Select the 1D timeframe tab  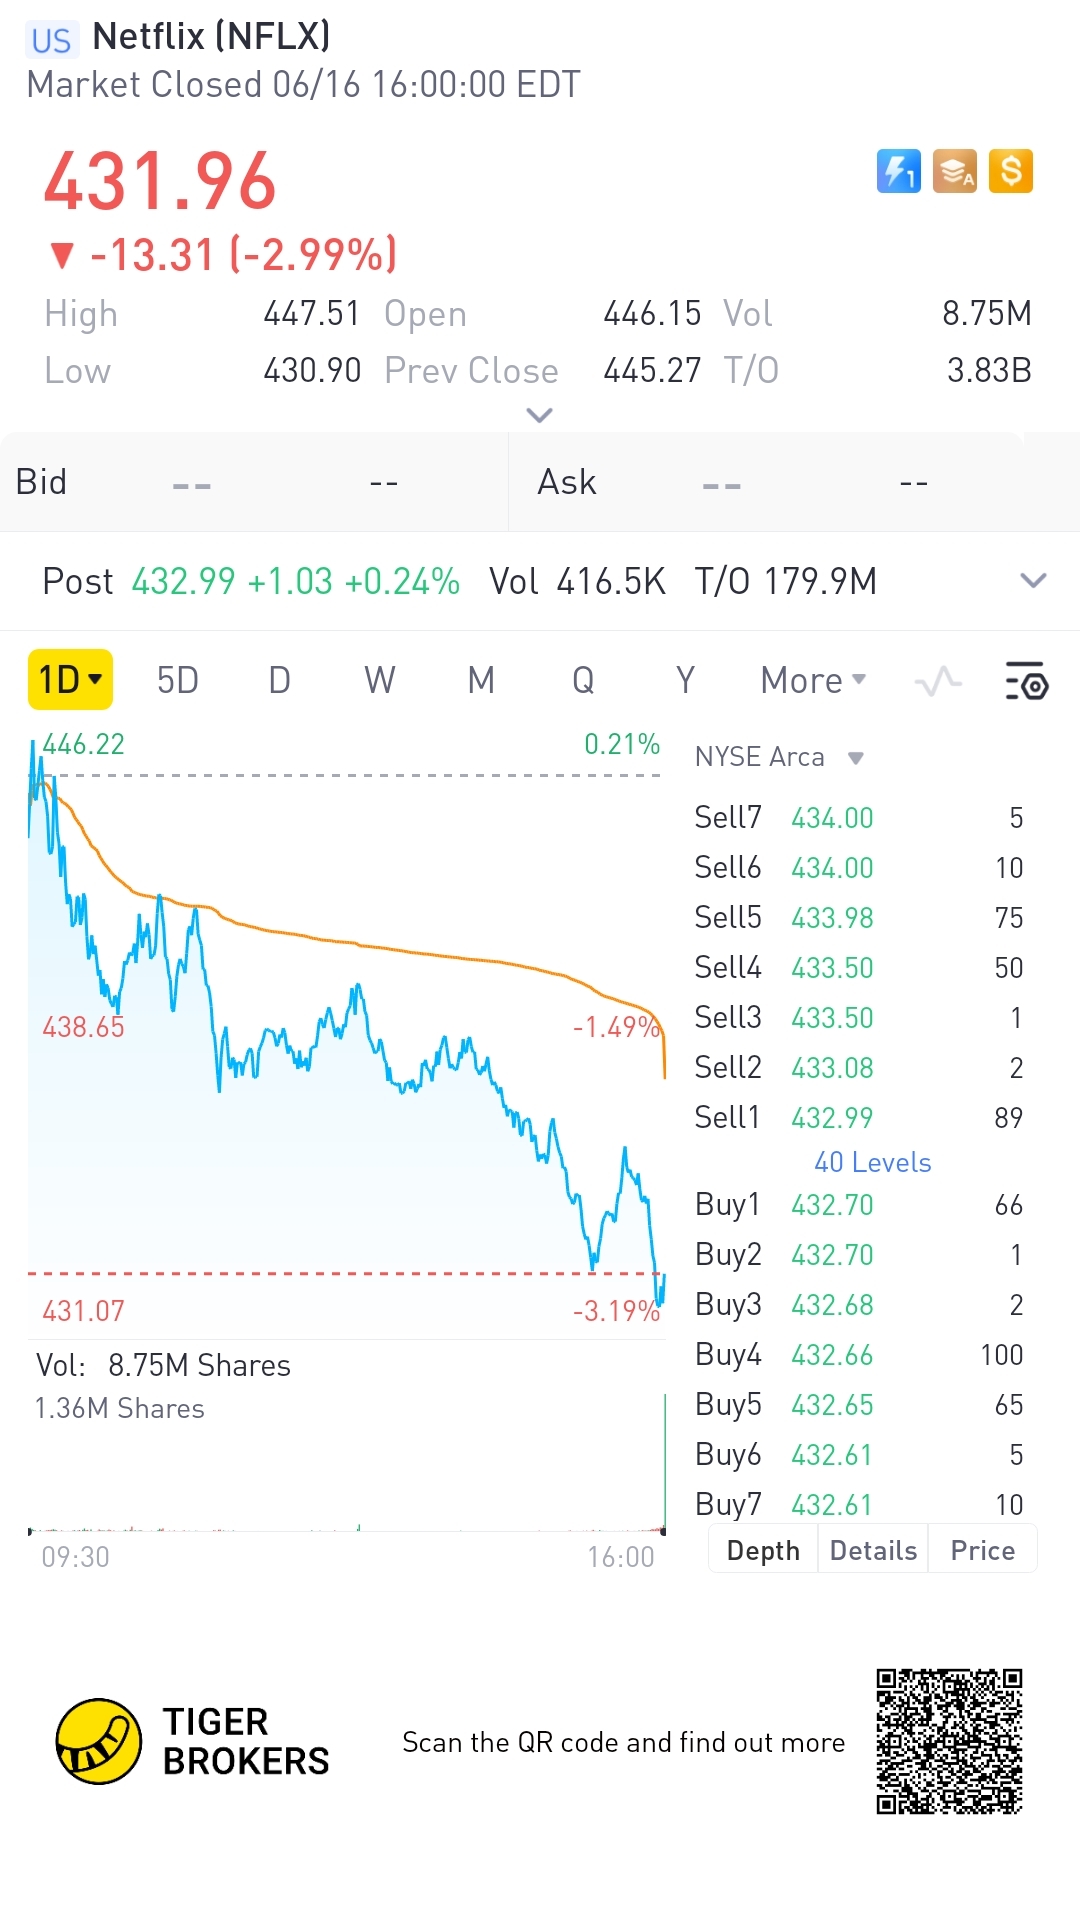(x=70, y=680)
